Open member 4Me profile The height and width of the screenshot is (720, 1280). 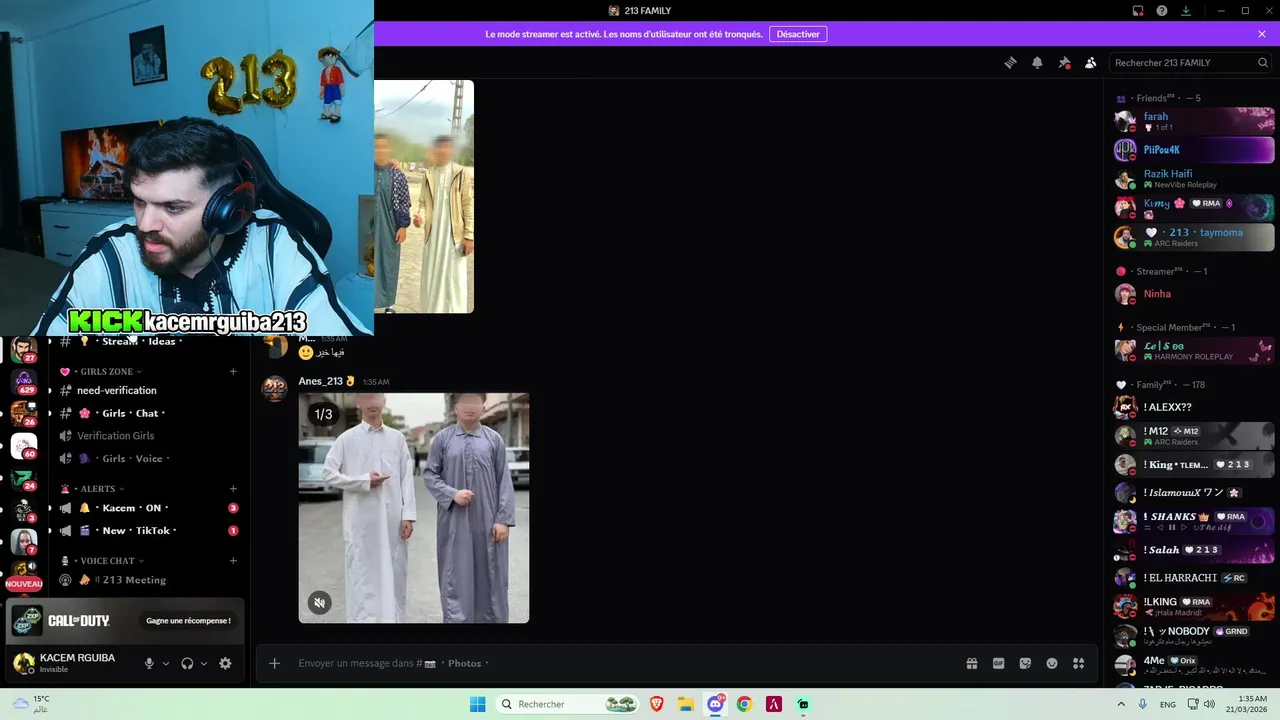click(1194, 665)
